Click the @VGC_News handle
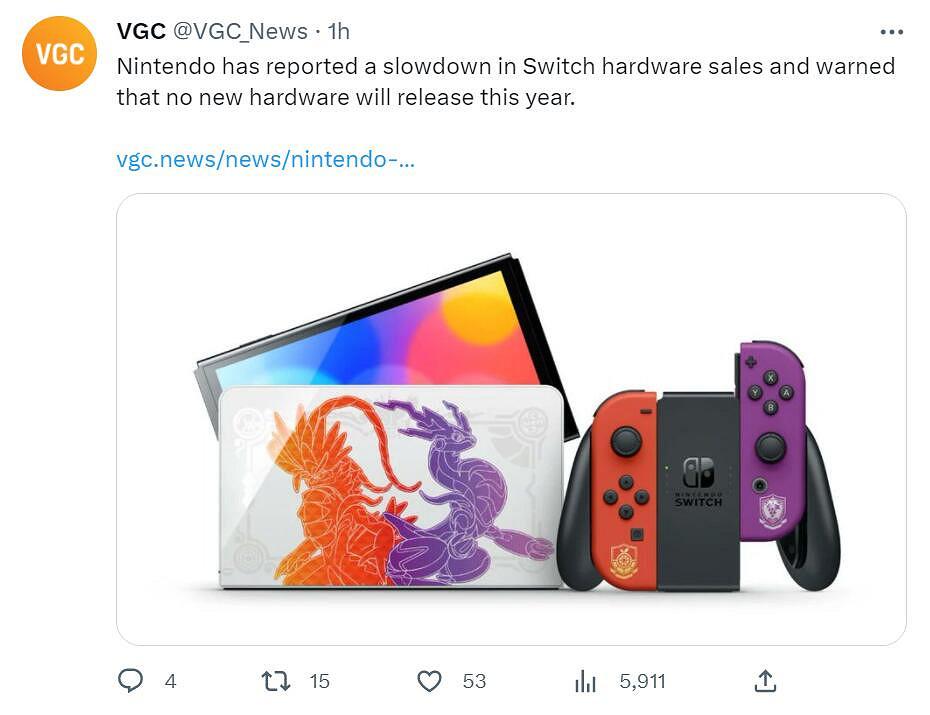Viewport: 930px width, 715px height. [240, 32]
